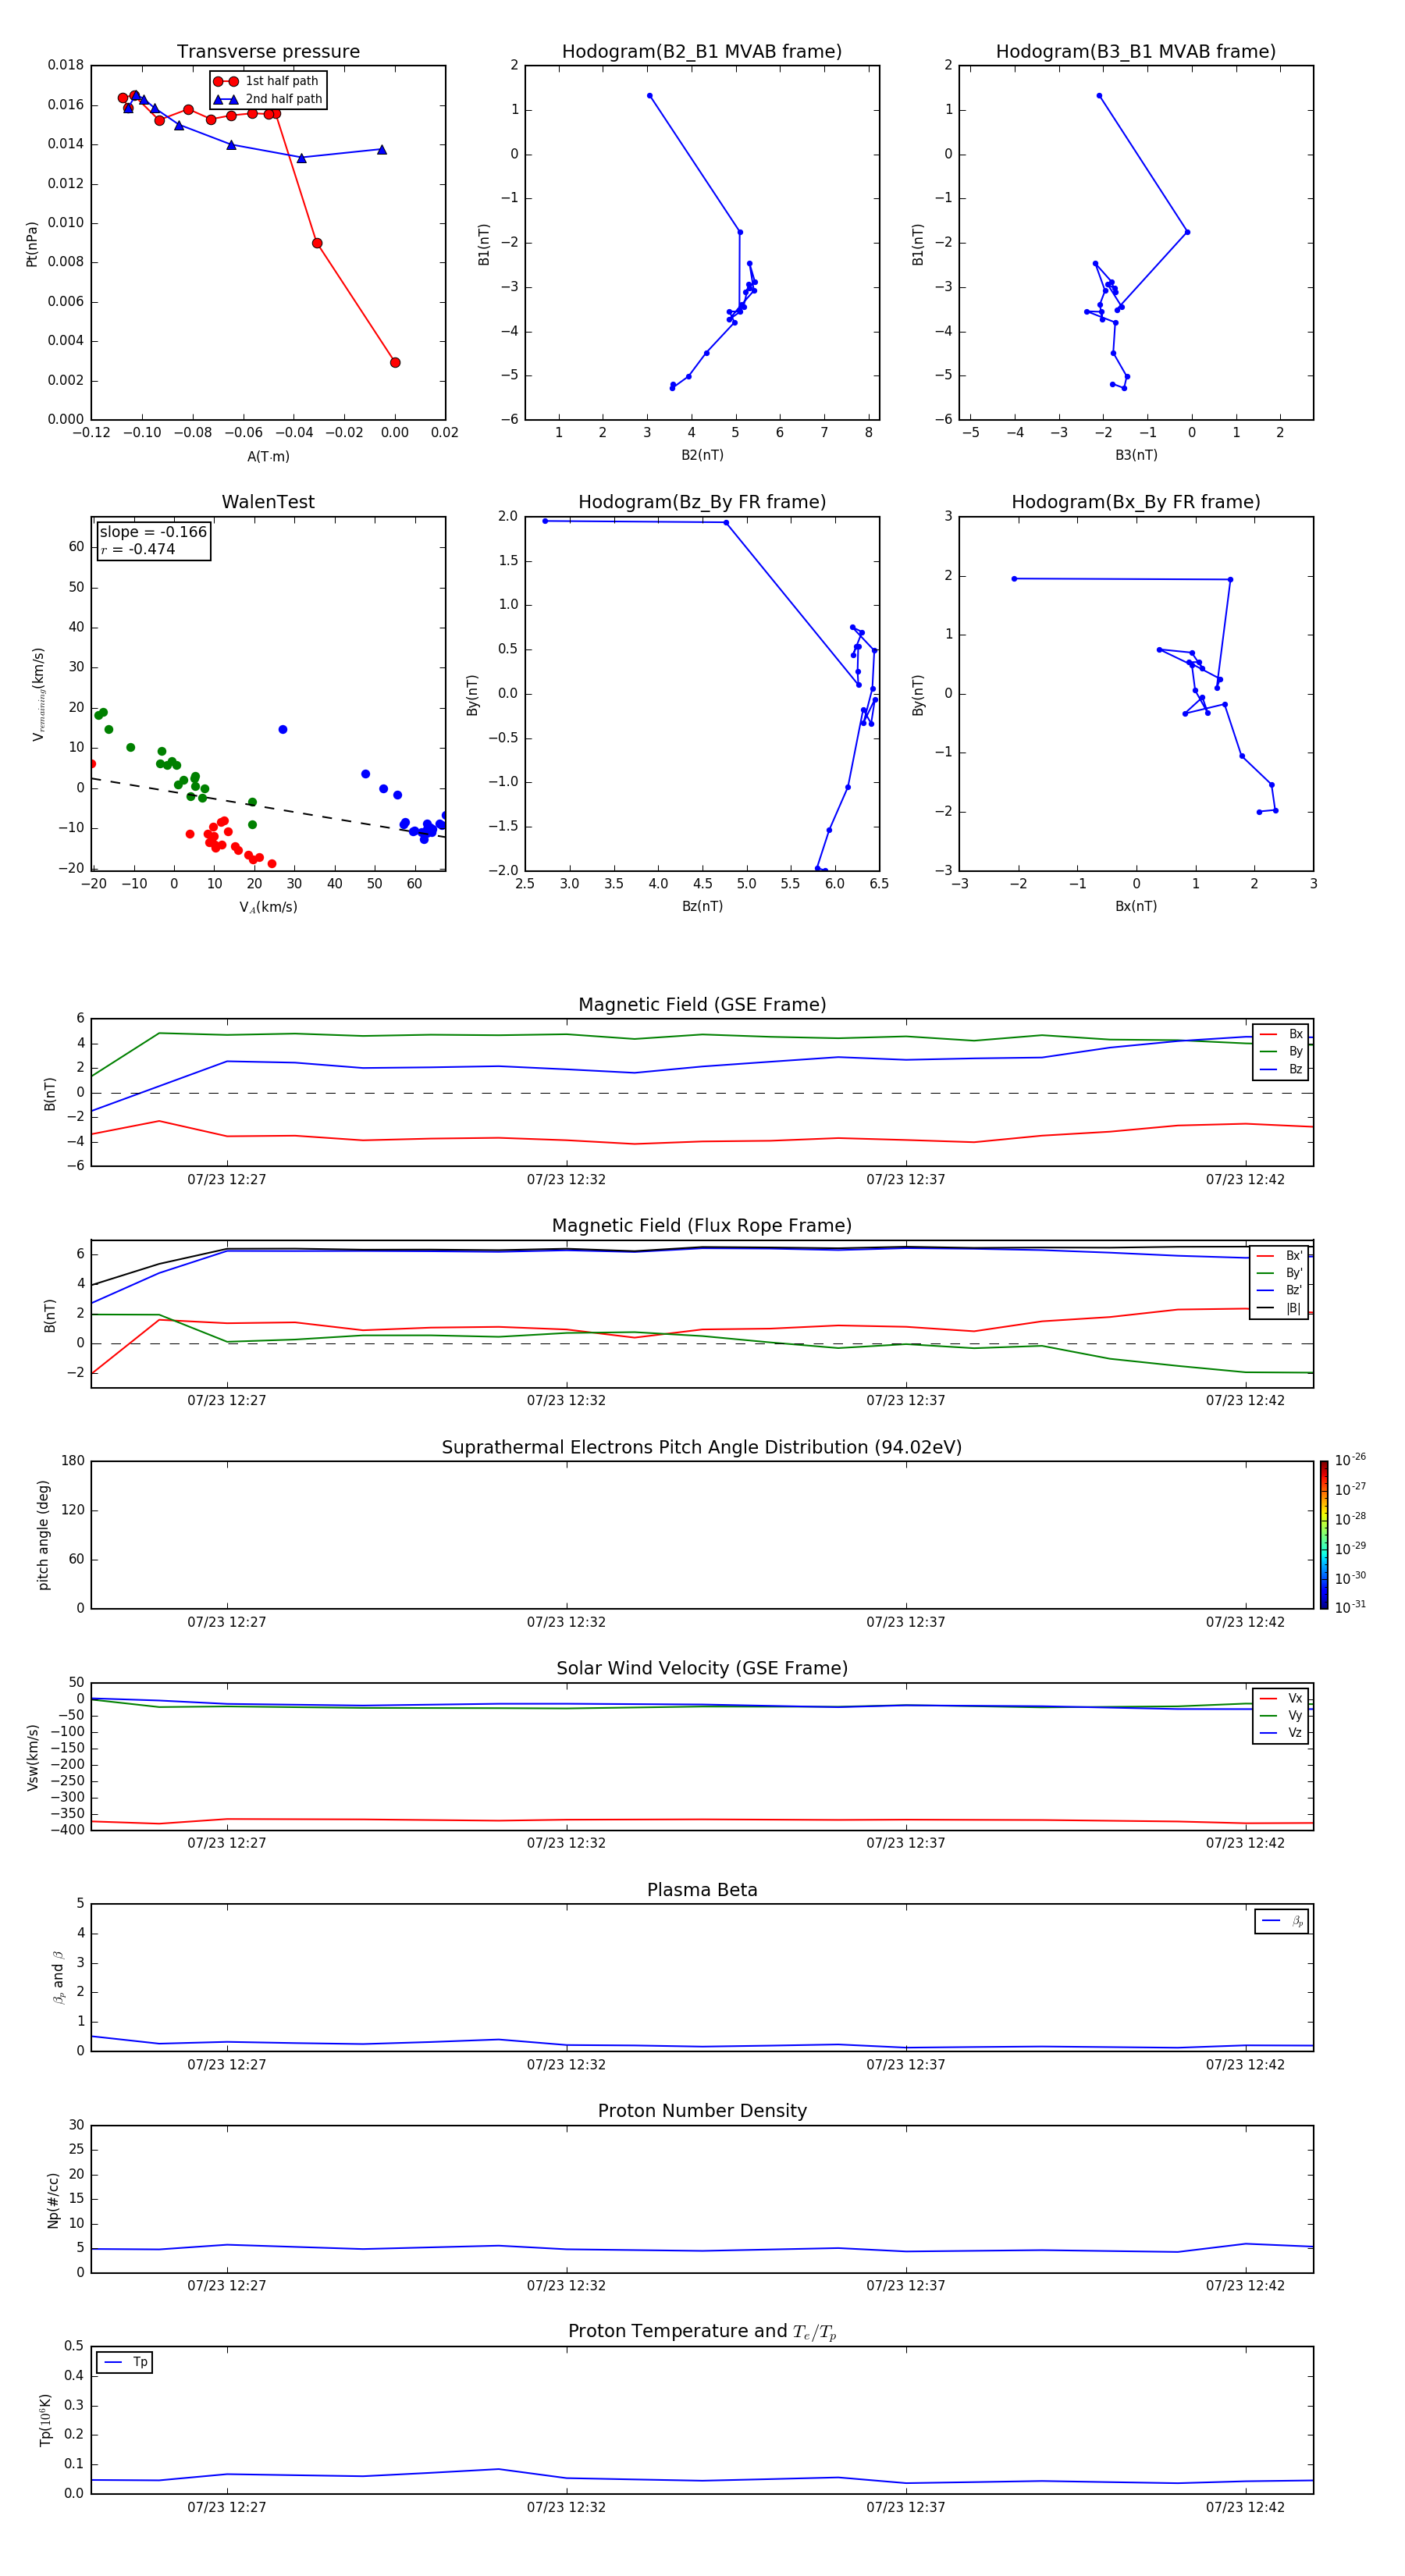Click the Vz legend entry in velocity plot

(1281, 1732)
